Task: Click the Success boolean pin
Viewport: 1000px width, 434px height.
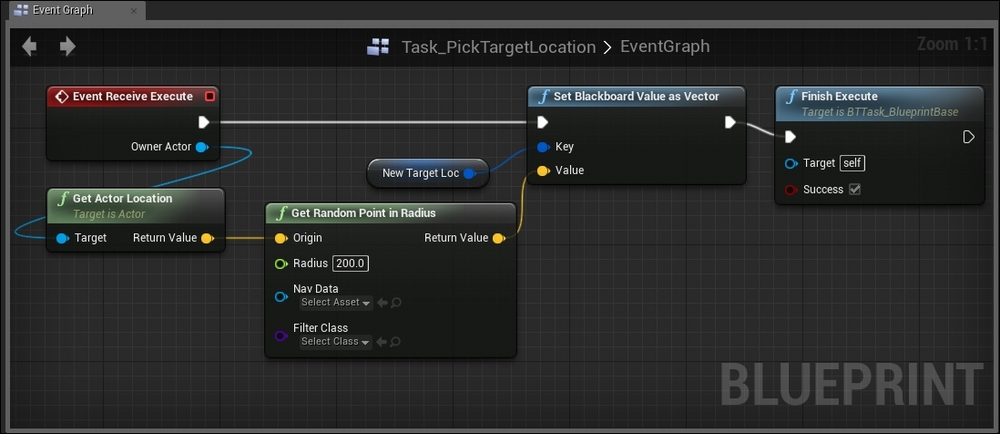Action: click(791, 190)
